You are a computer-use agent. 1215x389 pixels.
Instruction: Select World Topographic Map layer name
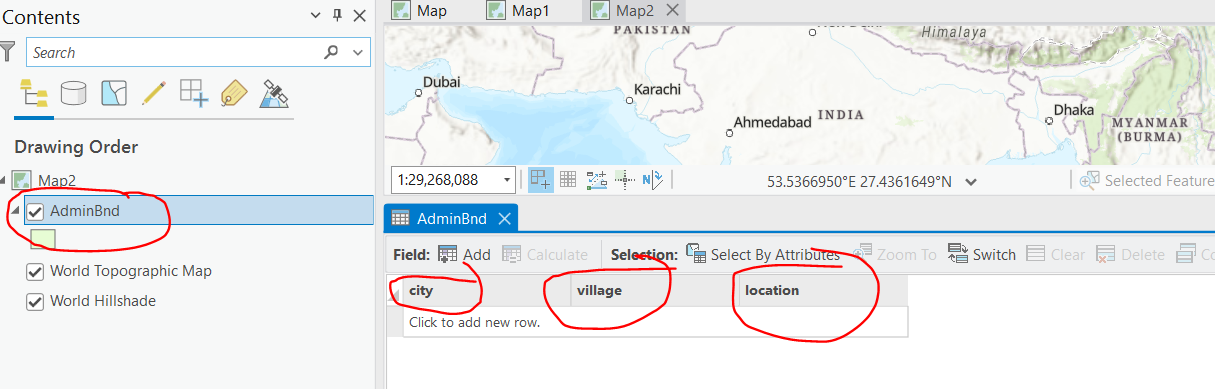(x=131, y=271)
